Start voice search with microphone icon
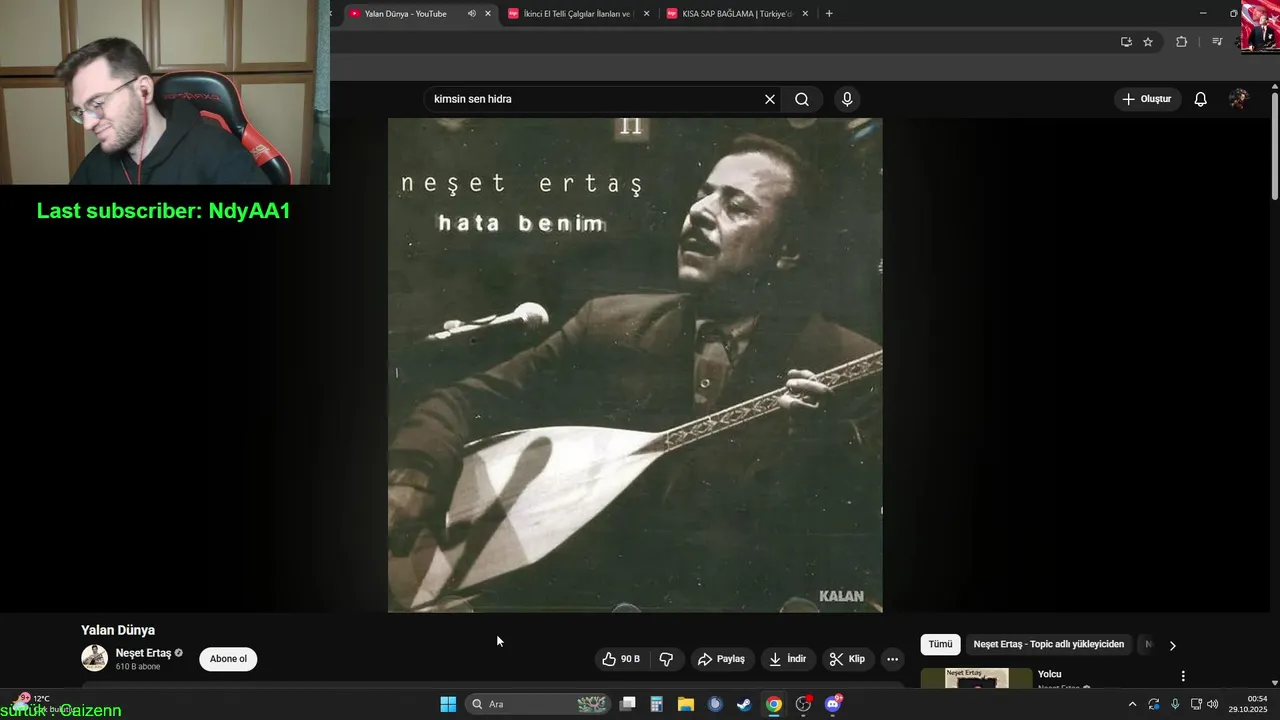Image resolution: width=1280 pixels, height=720 pixels. pyautogui.click(x=847, y=99)
